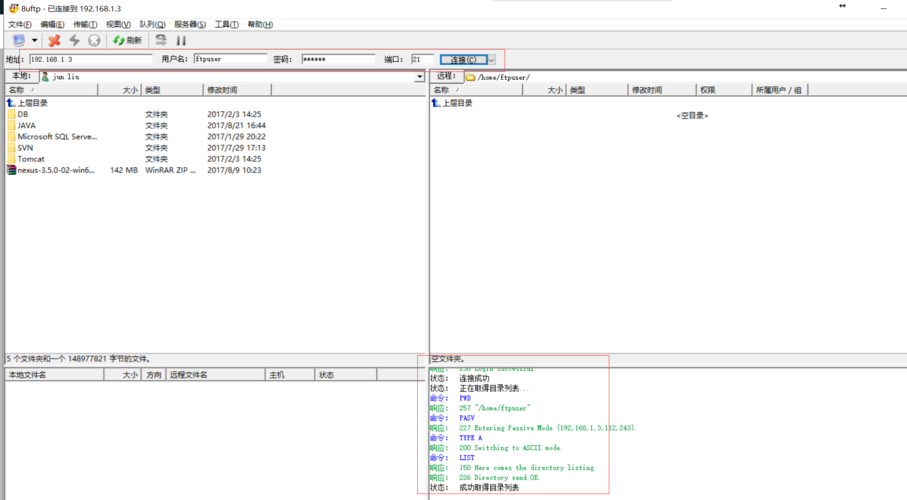The image size is (907, 500).
Task: Sort remote files by 大小 column
Action: click(x=544, y=90)
